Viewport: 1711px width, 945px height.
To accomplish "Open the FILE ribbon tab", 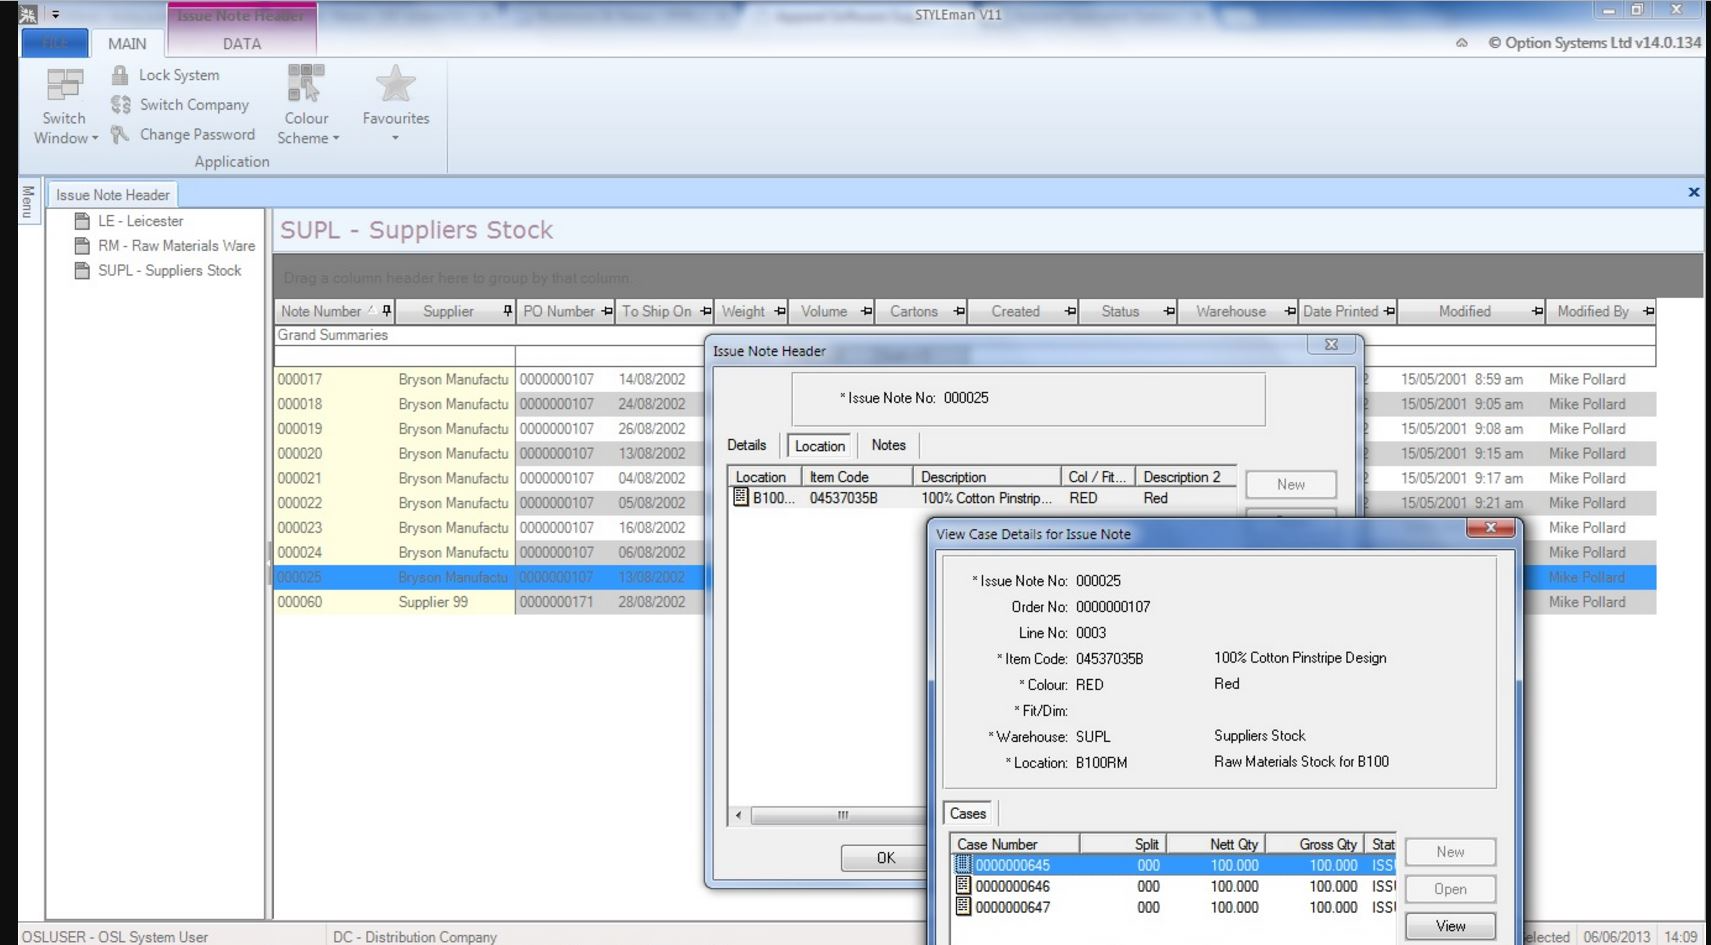I will point(55,44).
